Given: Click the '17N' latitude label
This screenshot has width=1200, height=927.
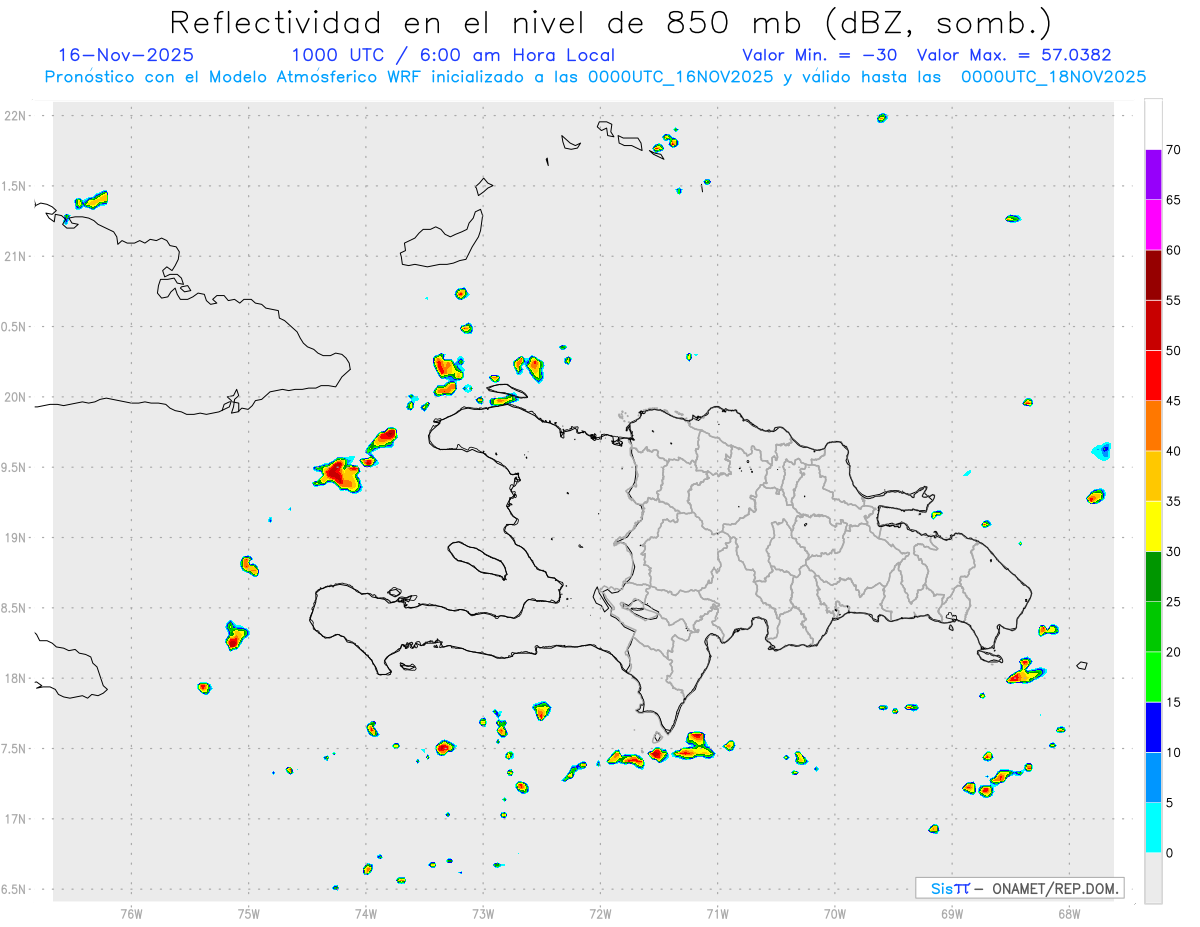Looking at the screenshot, I should click(x=17, y=819).
